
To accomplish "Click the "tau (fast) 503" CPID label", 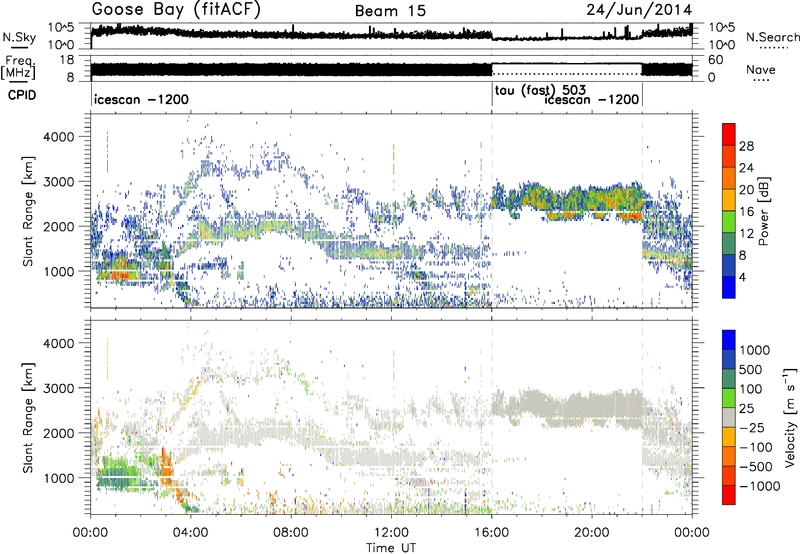I will pos(540,90).
